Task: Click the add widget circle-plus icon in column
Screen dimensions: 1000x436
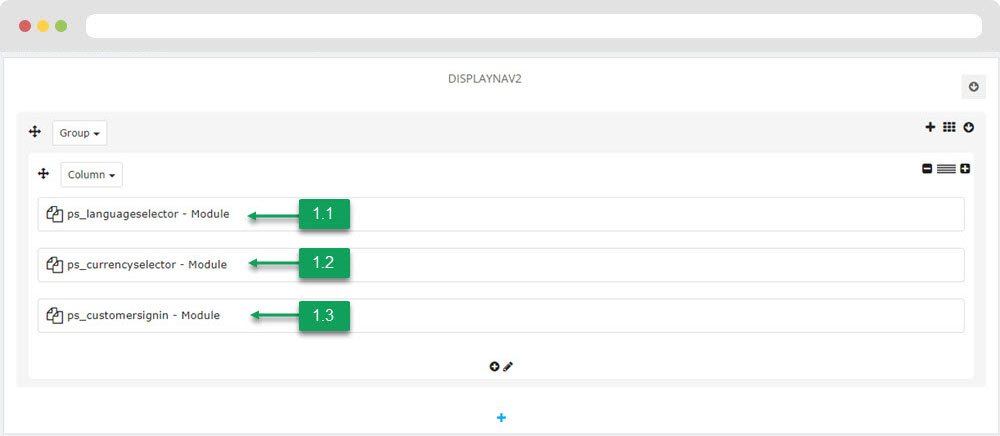Action: (494, 367)
